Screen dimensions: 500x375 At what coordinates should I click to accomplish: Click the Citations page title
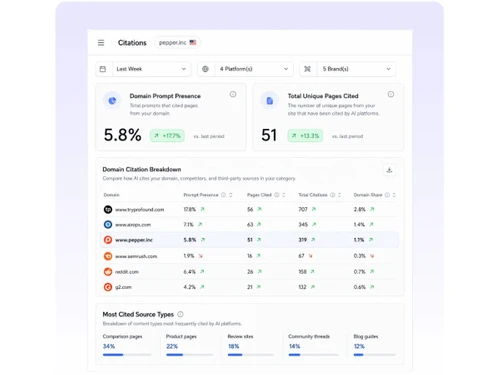pos(132,43)
